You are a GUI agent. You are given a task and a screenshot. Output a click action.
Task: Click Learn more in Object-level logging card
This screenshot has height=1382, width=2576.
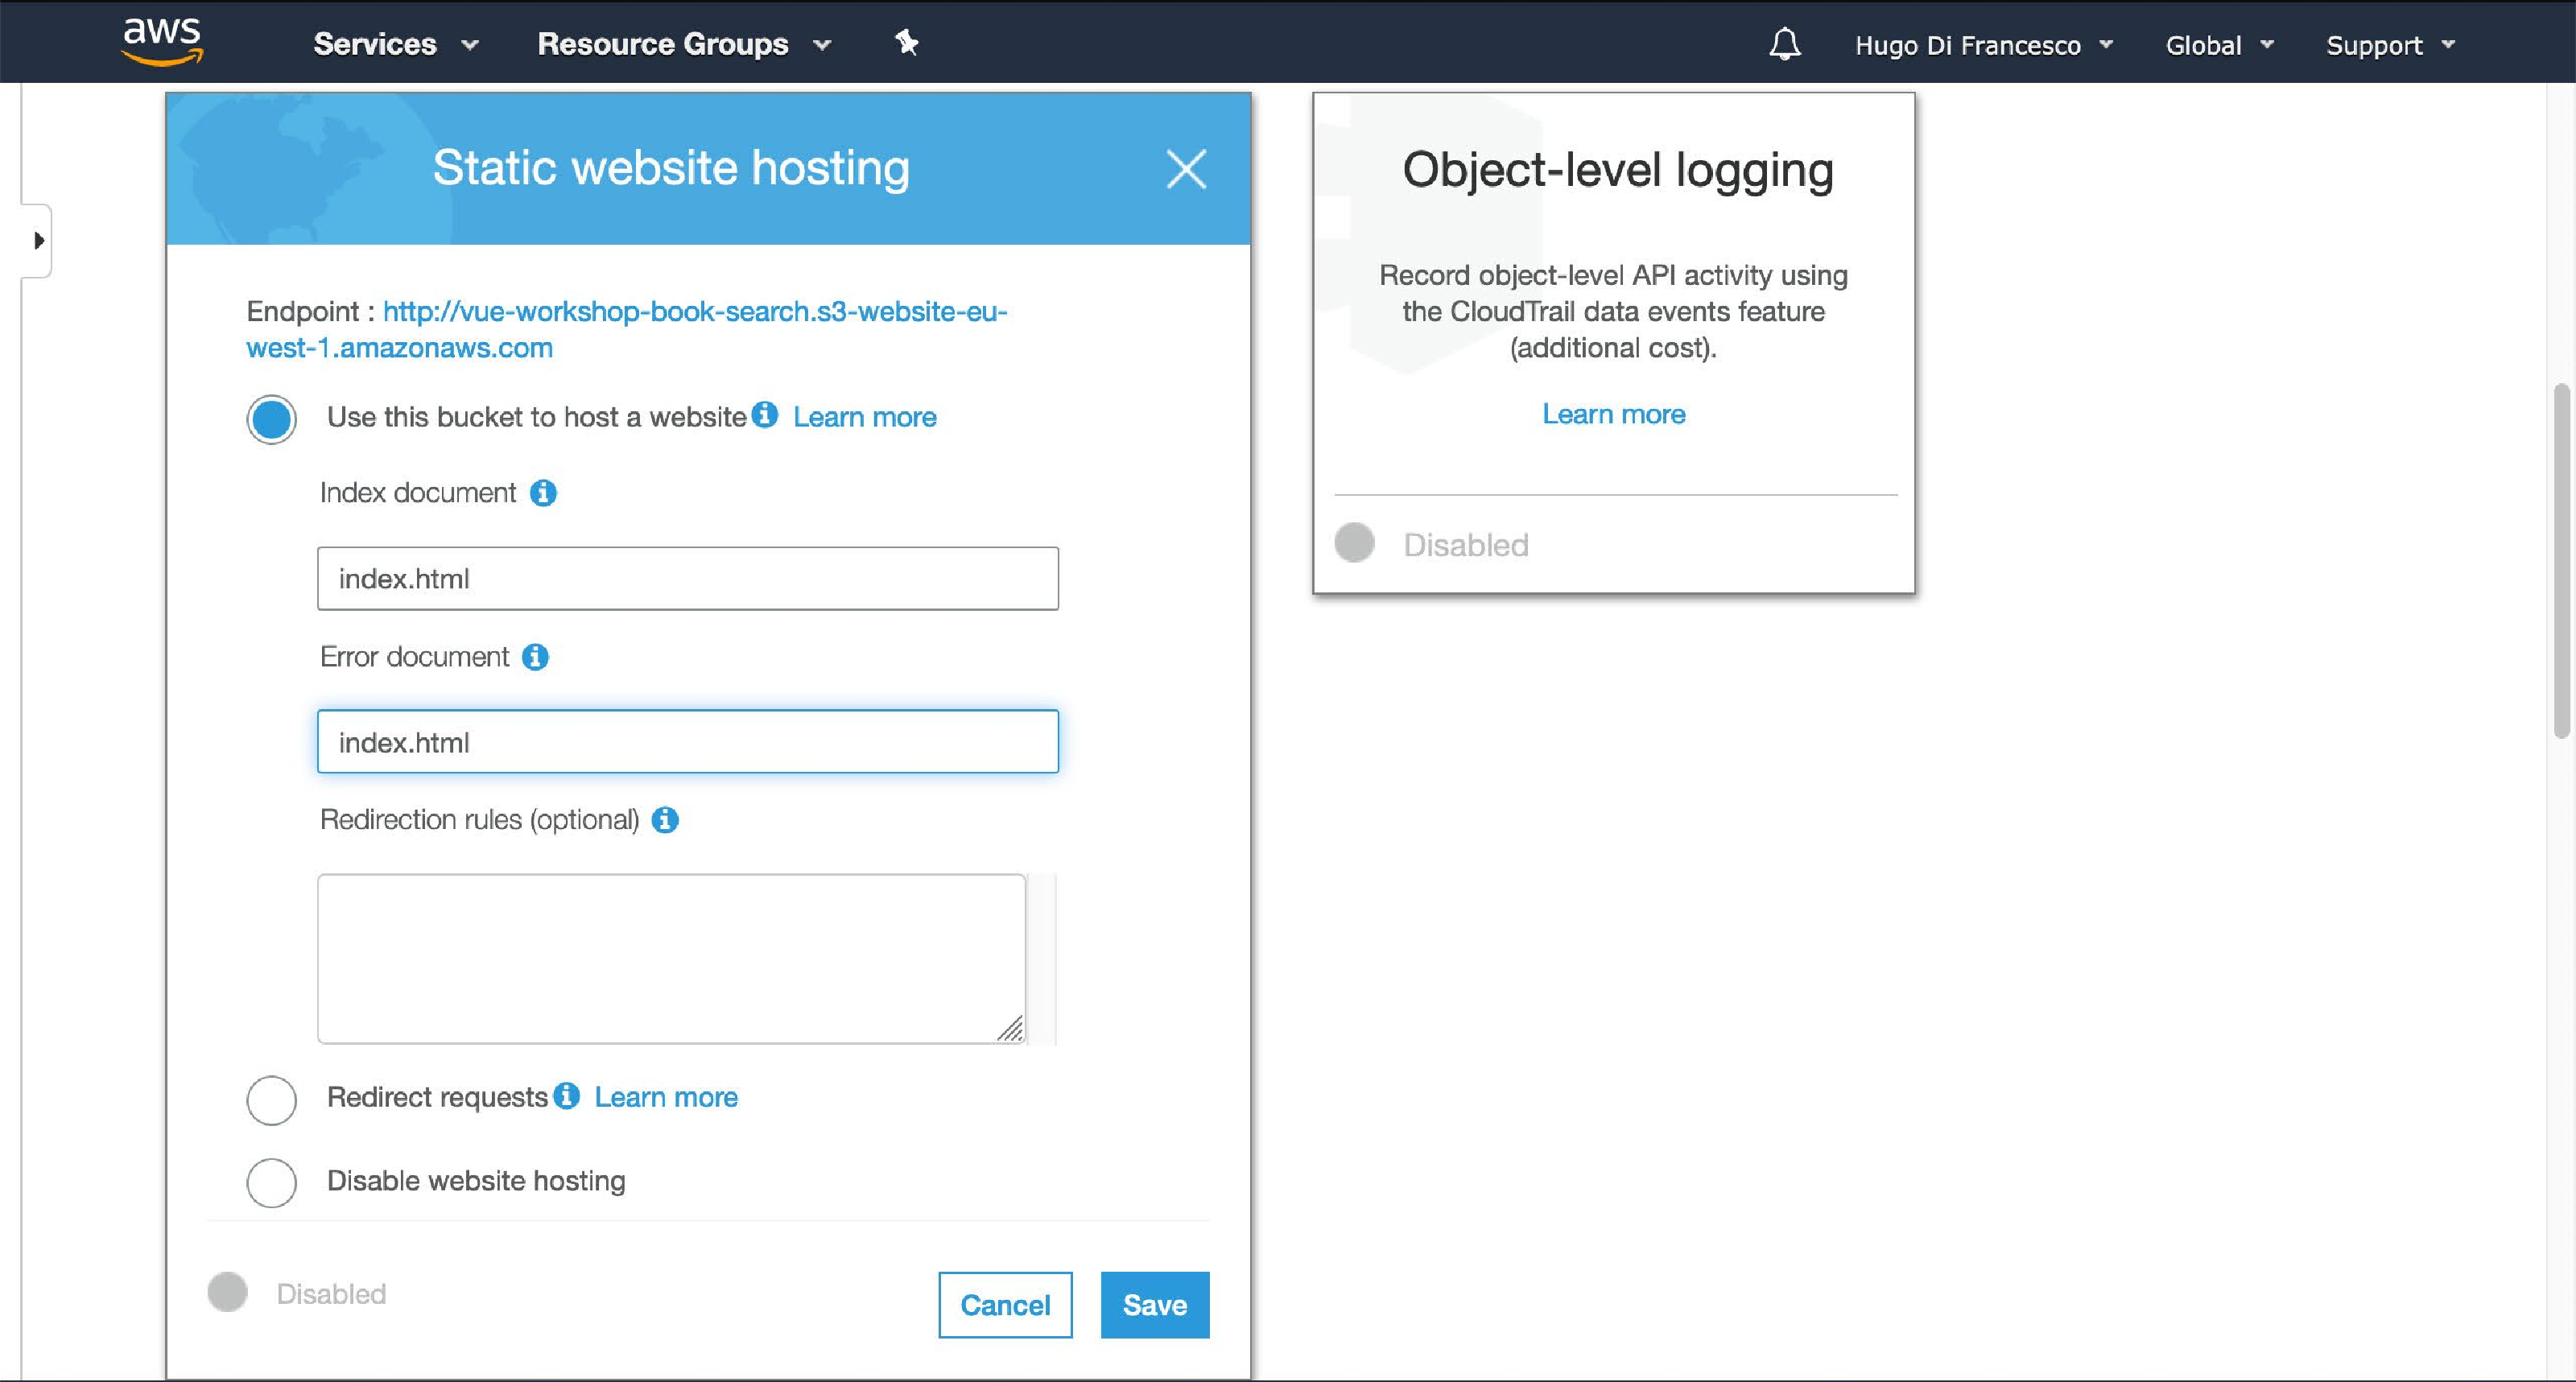point(1613,414)
